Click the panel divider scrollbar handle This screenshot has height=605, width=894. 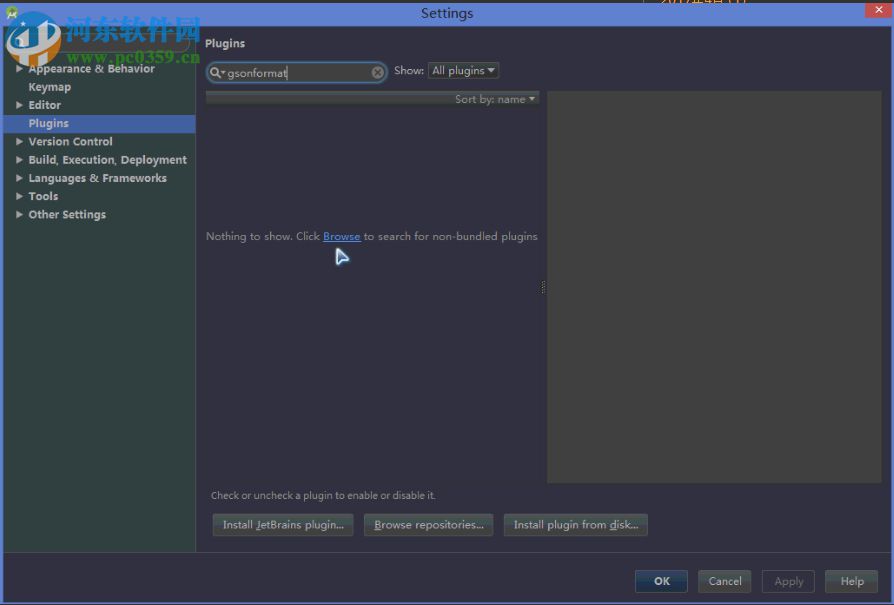point(543,287)
